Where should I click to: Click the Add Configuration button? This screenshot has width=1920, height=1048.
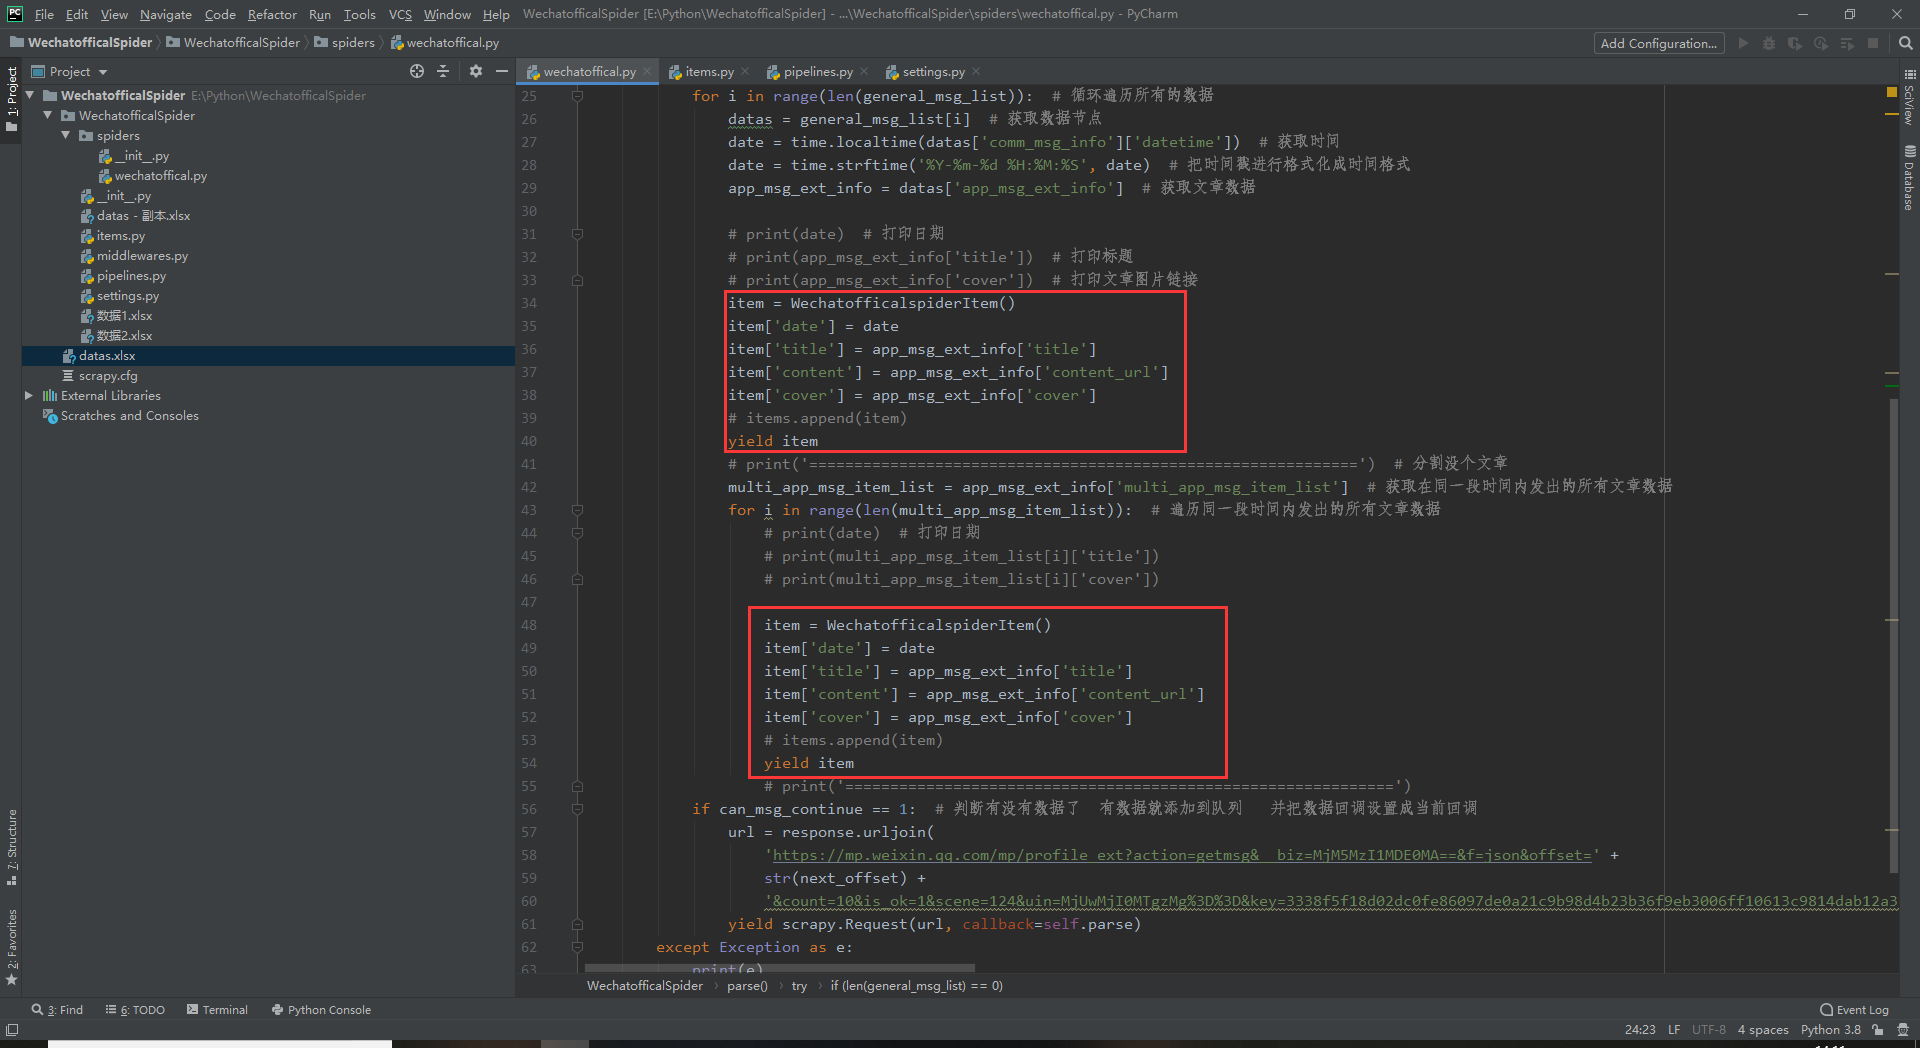[x=1658, y=43]
